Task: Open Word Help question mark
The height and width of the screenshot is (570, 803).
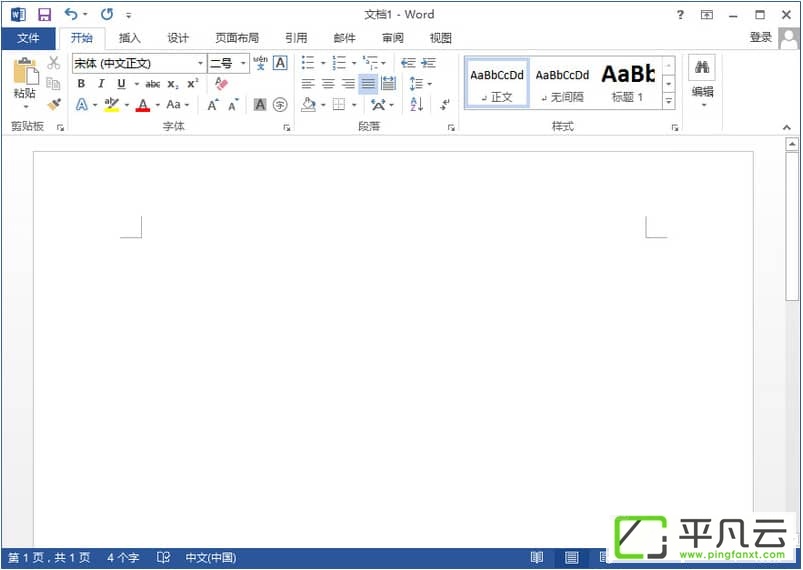Action: click(x=680, y=15)
